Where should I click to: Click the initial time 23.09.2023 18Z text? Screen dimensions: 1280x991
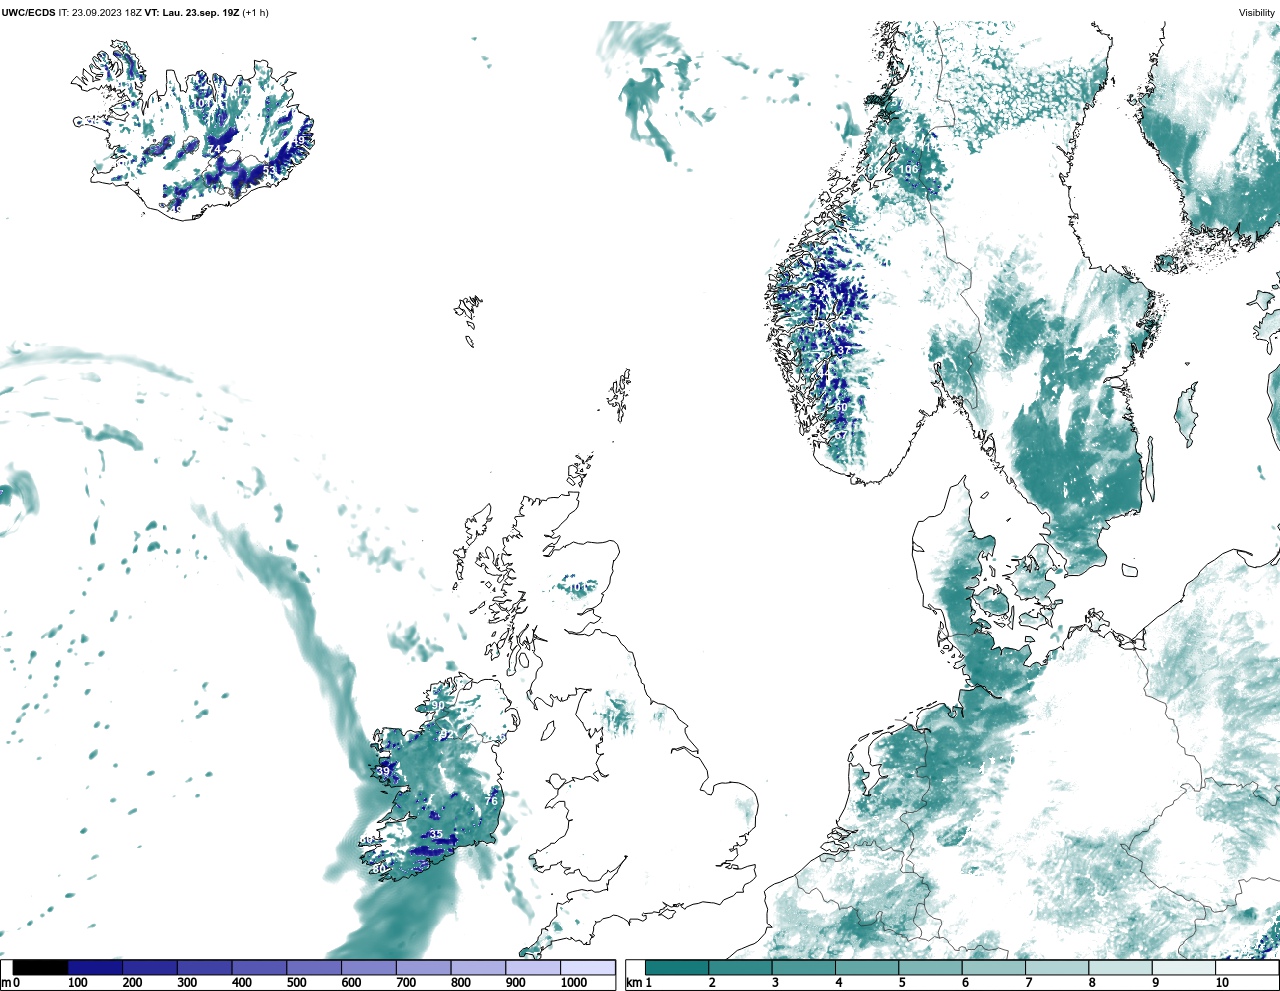[x=107, y=13]
